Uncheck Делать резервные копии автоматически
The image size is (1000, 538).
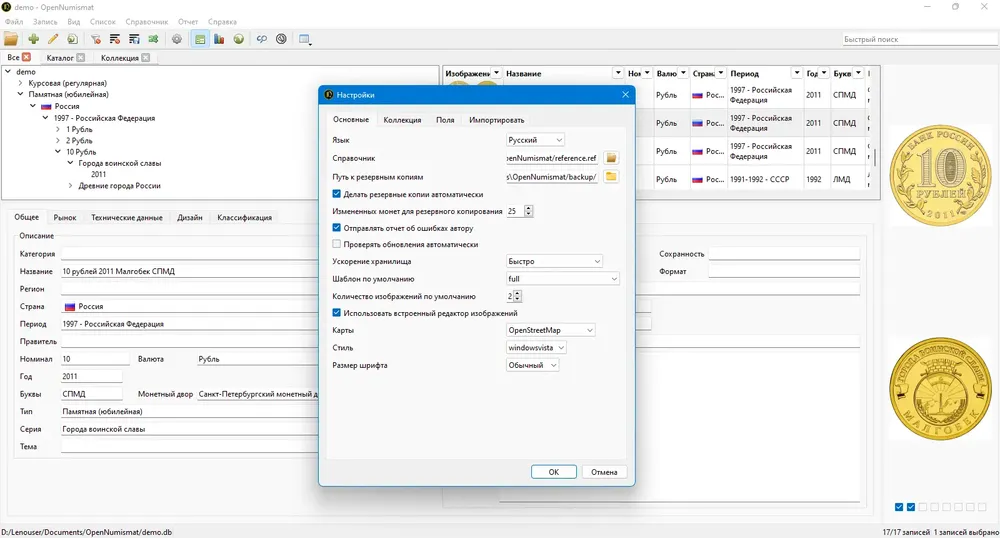pyautogui.click(x=337, y=194)
